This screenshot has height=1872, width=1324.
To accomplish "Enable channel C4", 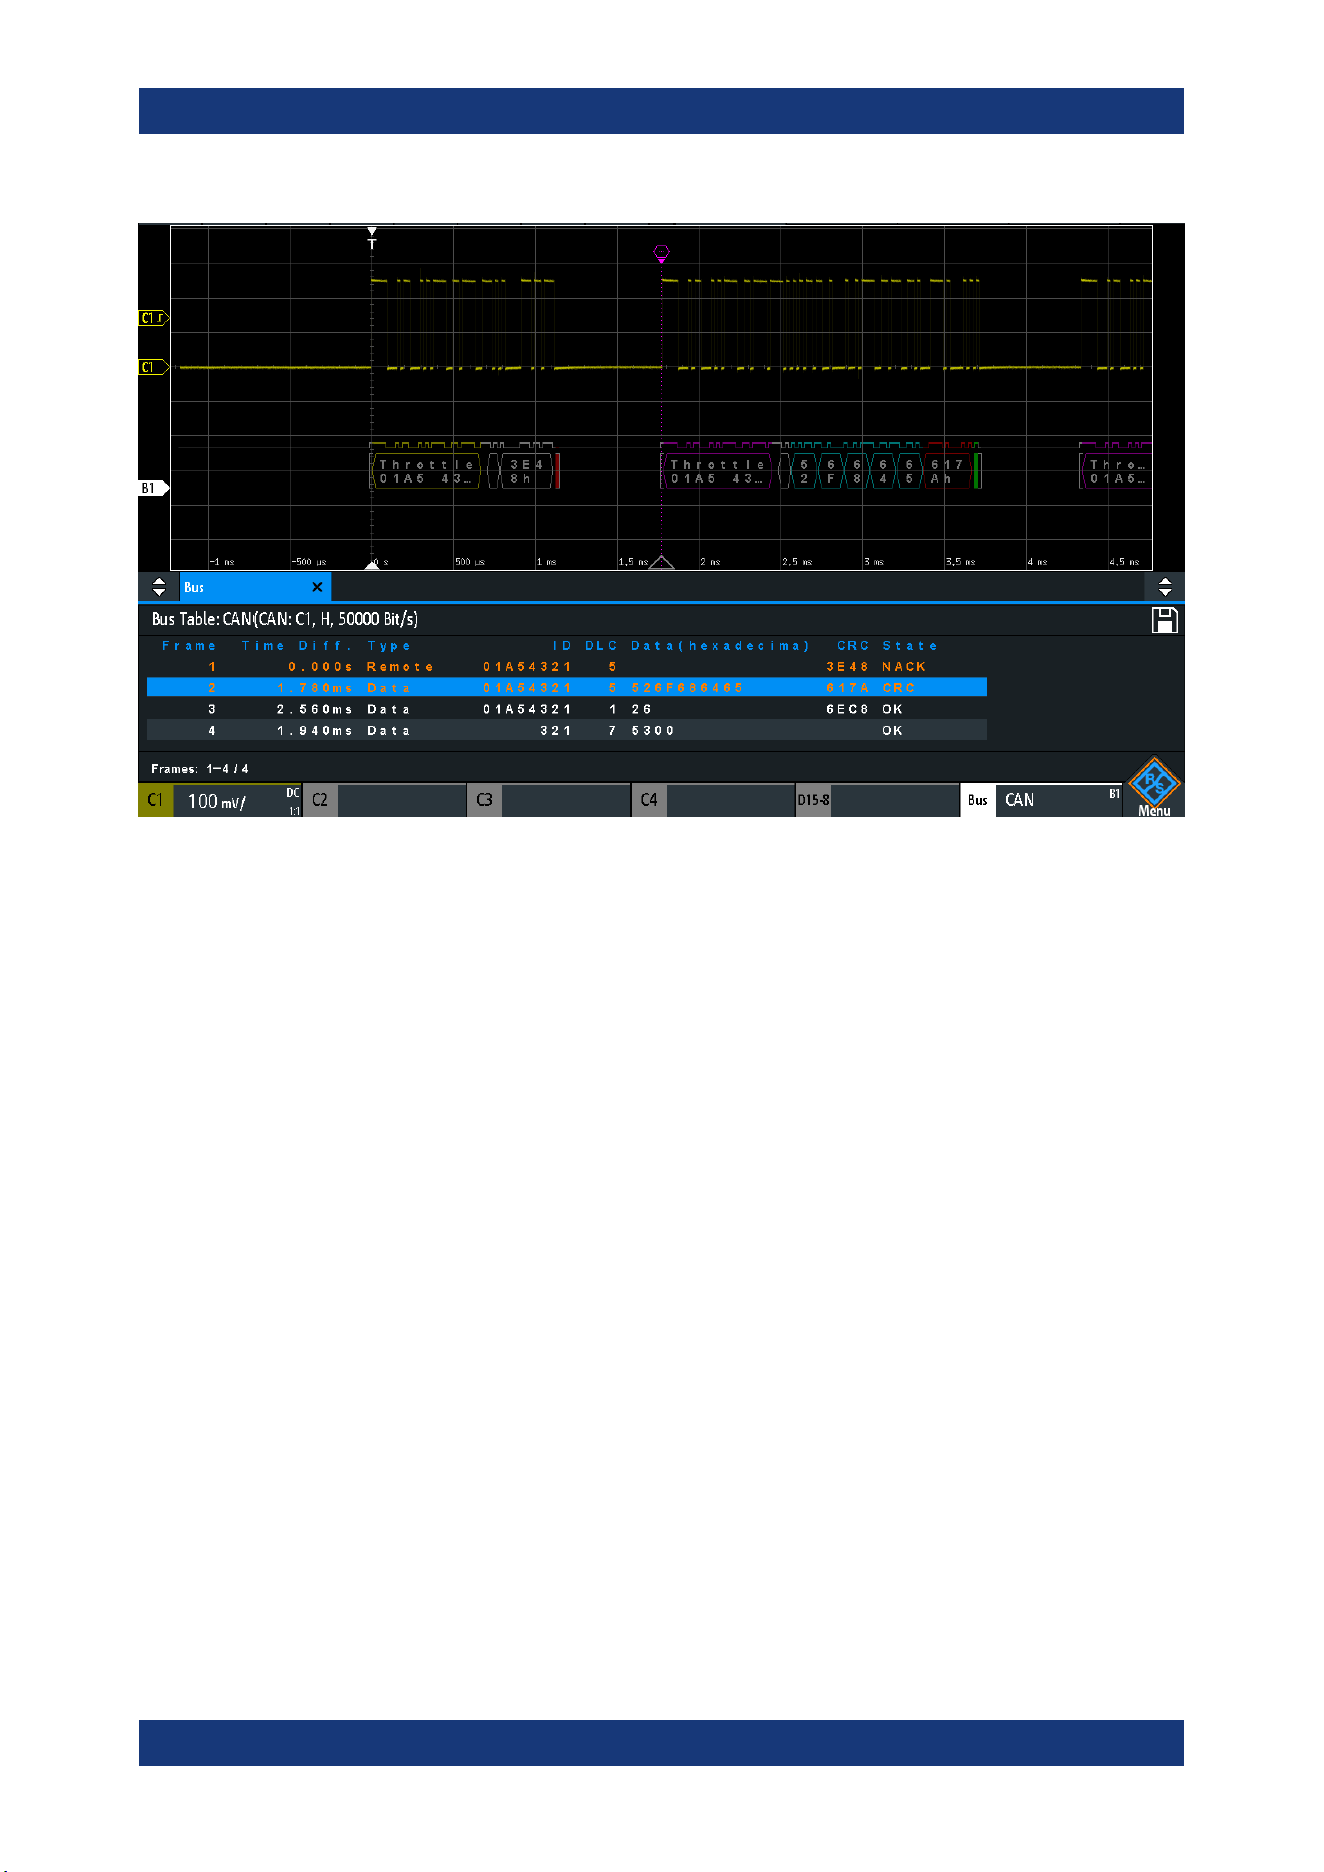I will click(x=713, y=800).
